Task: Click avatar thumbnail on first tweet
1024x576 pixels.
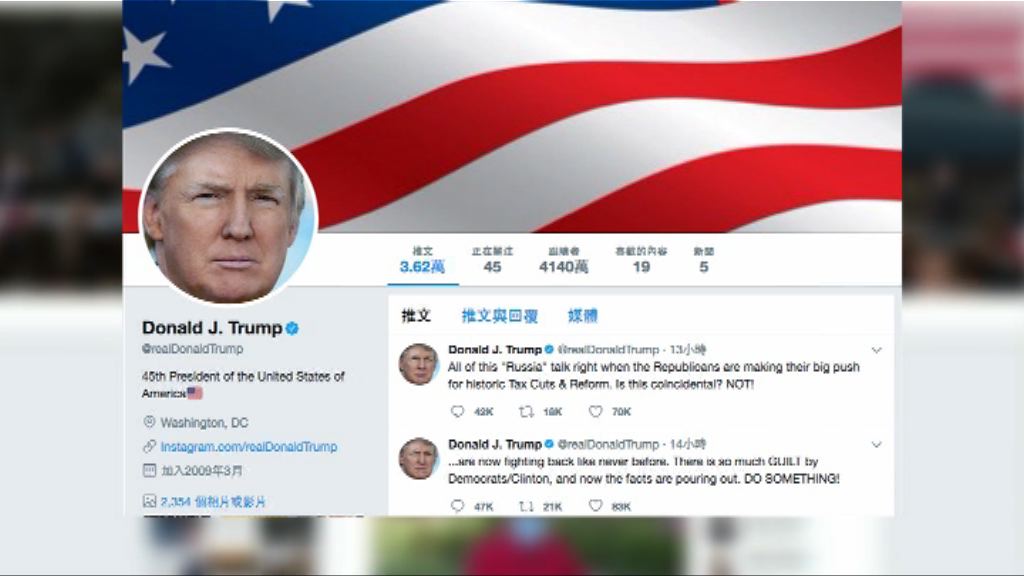Action: (x=419, y=364)
